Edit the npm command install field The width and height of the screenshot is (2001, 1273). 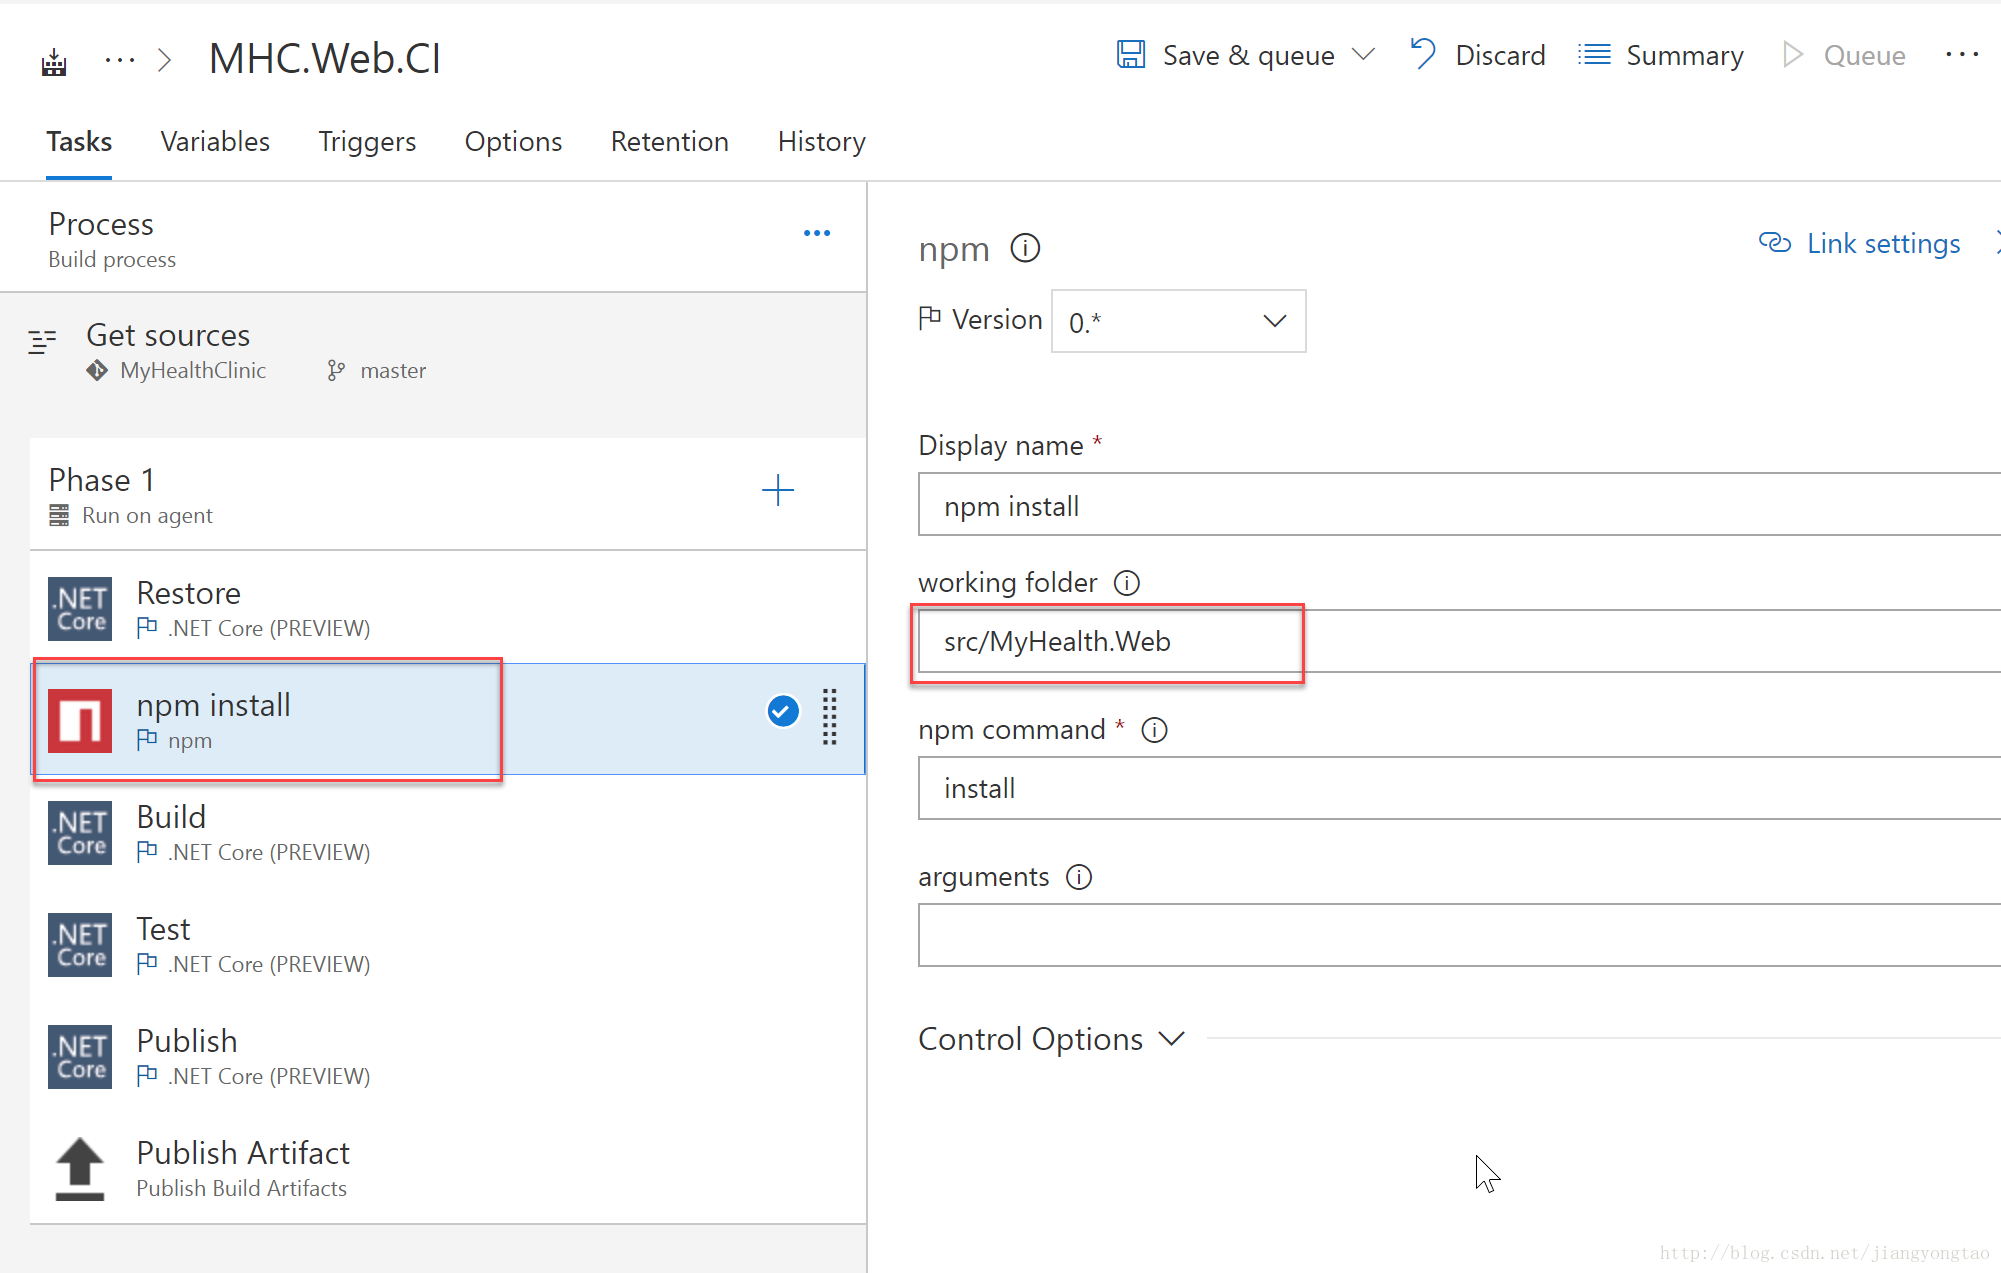[1459, 788]
